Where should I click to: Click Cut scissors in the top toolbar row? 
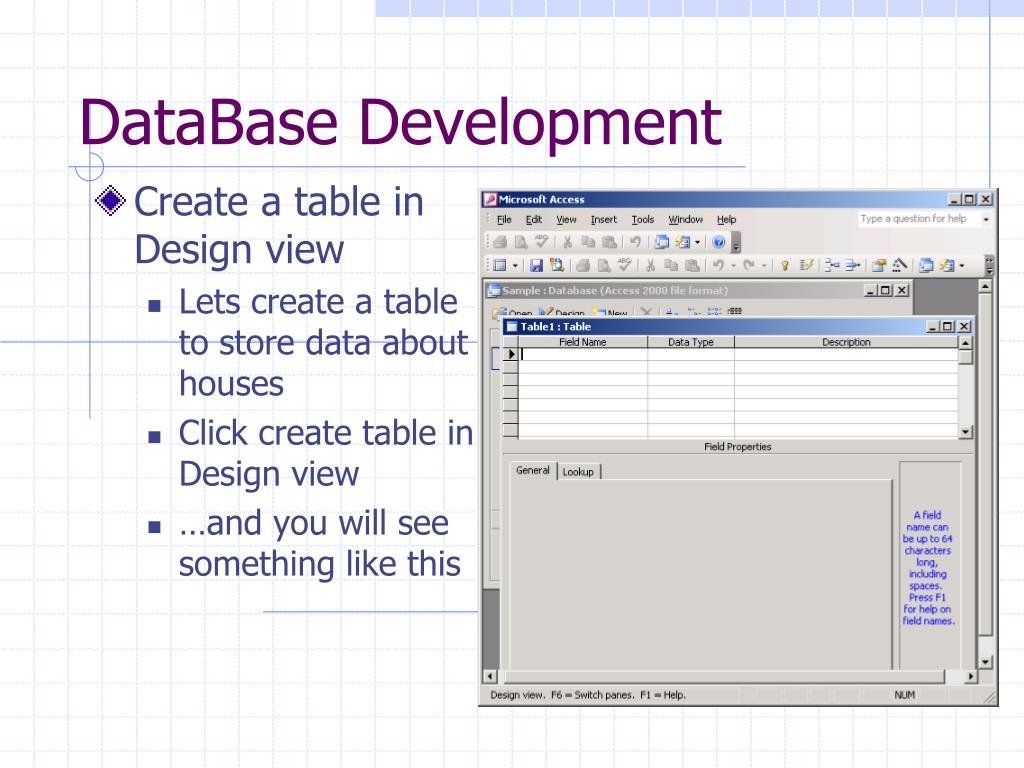coord(568,242)
